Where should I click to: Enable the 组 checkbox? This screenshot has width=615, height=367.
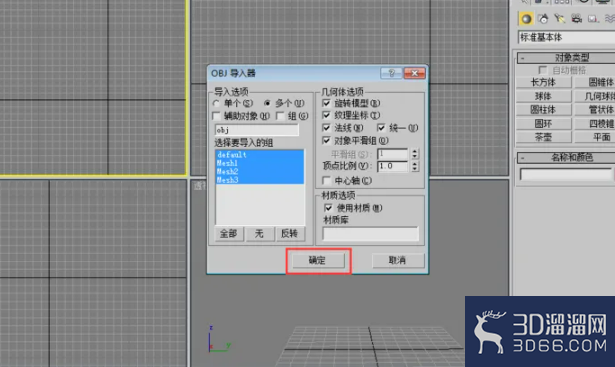280,116
